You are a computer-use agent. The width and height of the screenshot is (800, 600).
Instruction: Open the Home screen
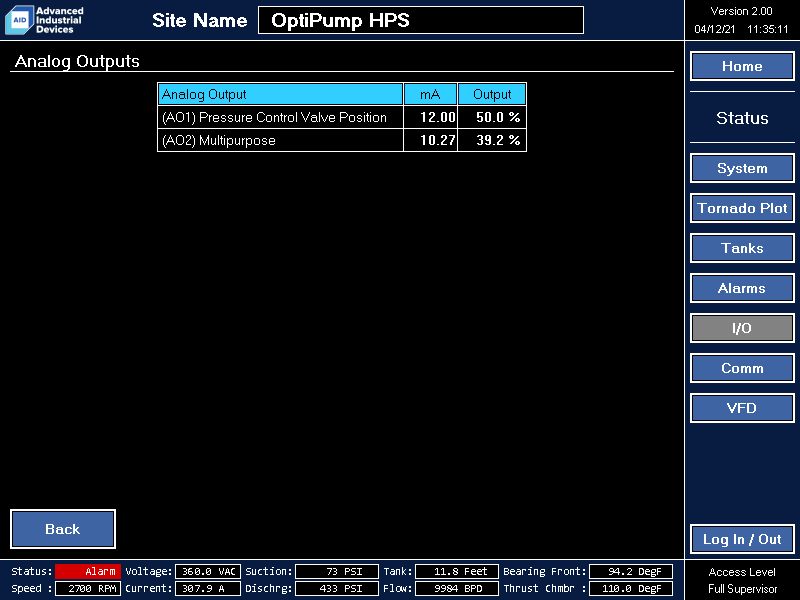(x=742, y=66)
